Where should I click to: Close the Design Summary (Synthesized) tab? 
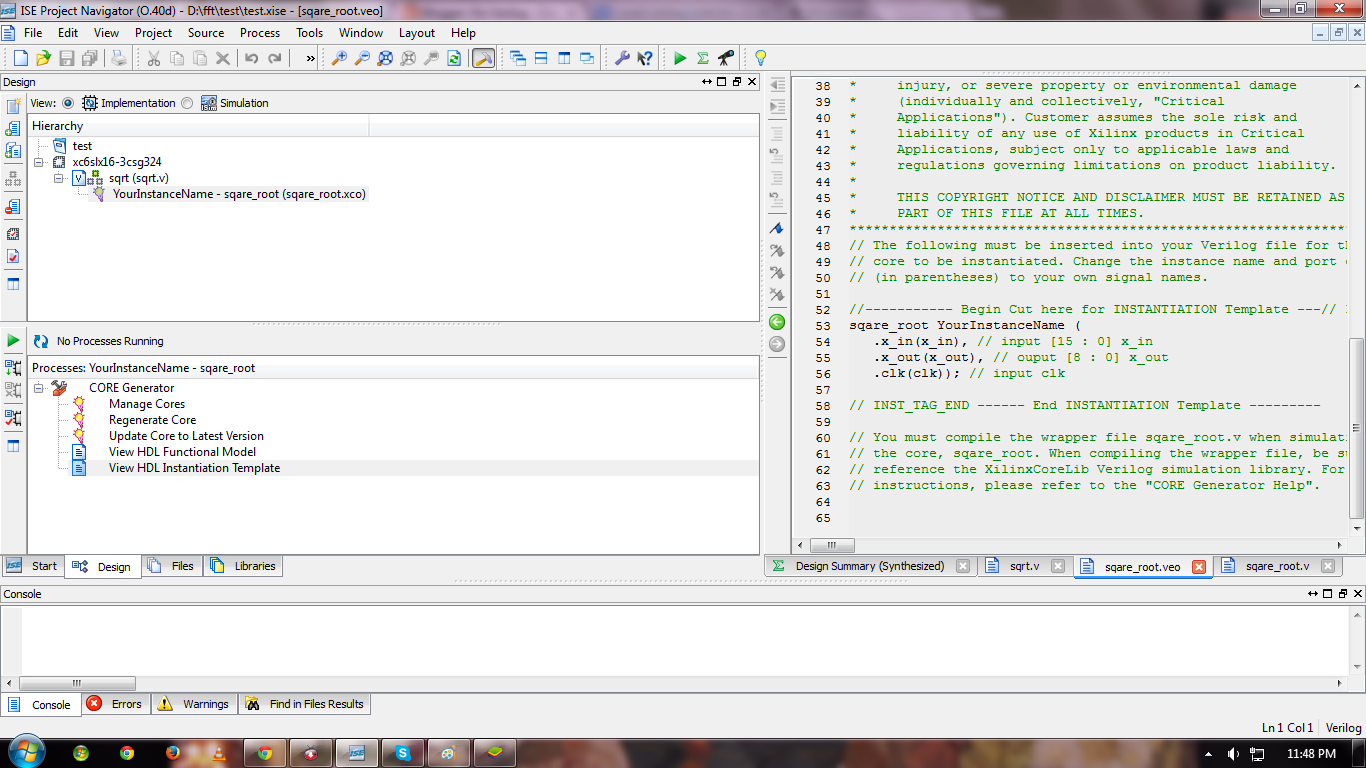(962, 566)
